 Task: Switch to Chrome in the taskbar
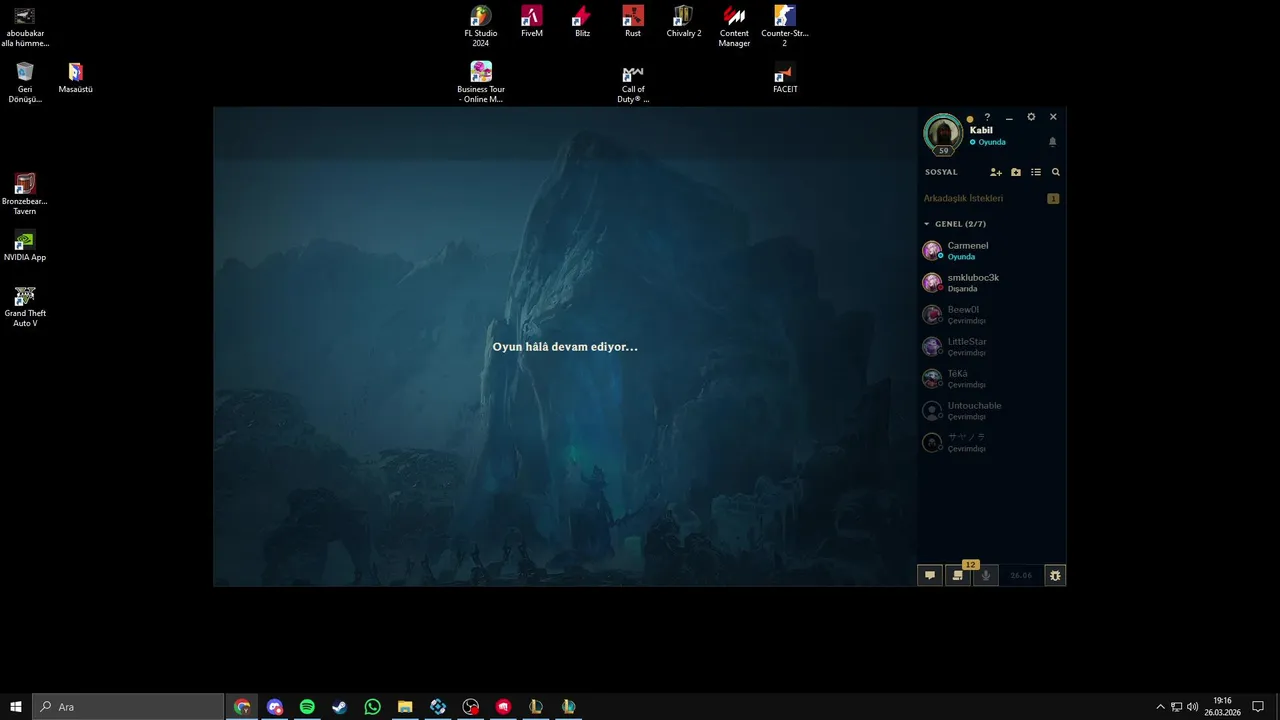coord(242,707)
